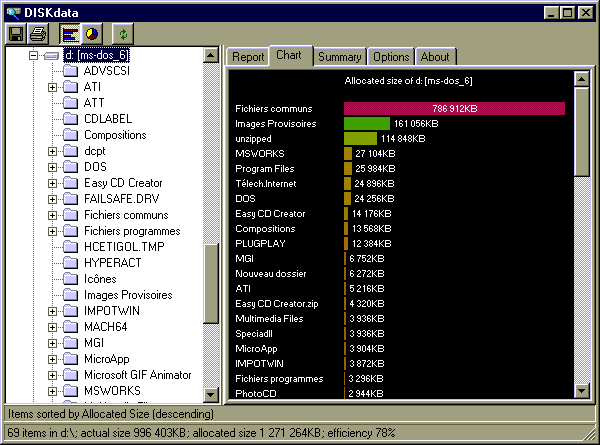The width and height of the screenshot is (600, 445).
Task: Toggle the pie chart view button
Action: pos(91,34)
